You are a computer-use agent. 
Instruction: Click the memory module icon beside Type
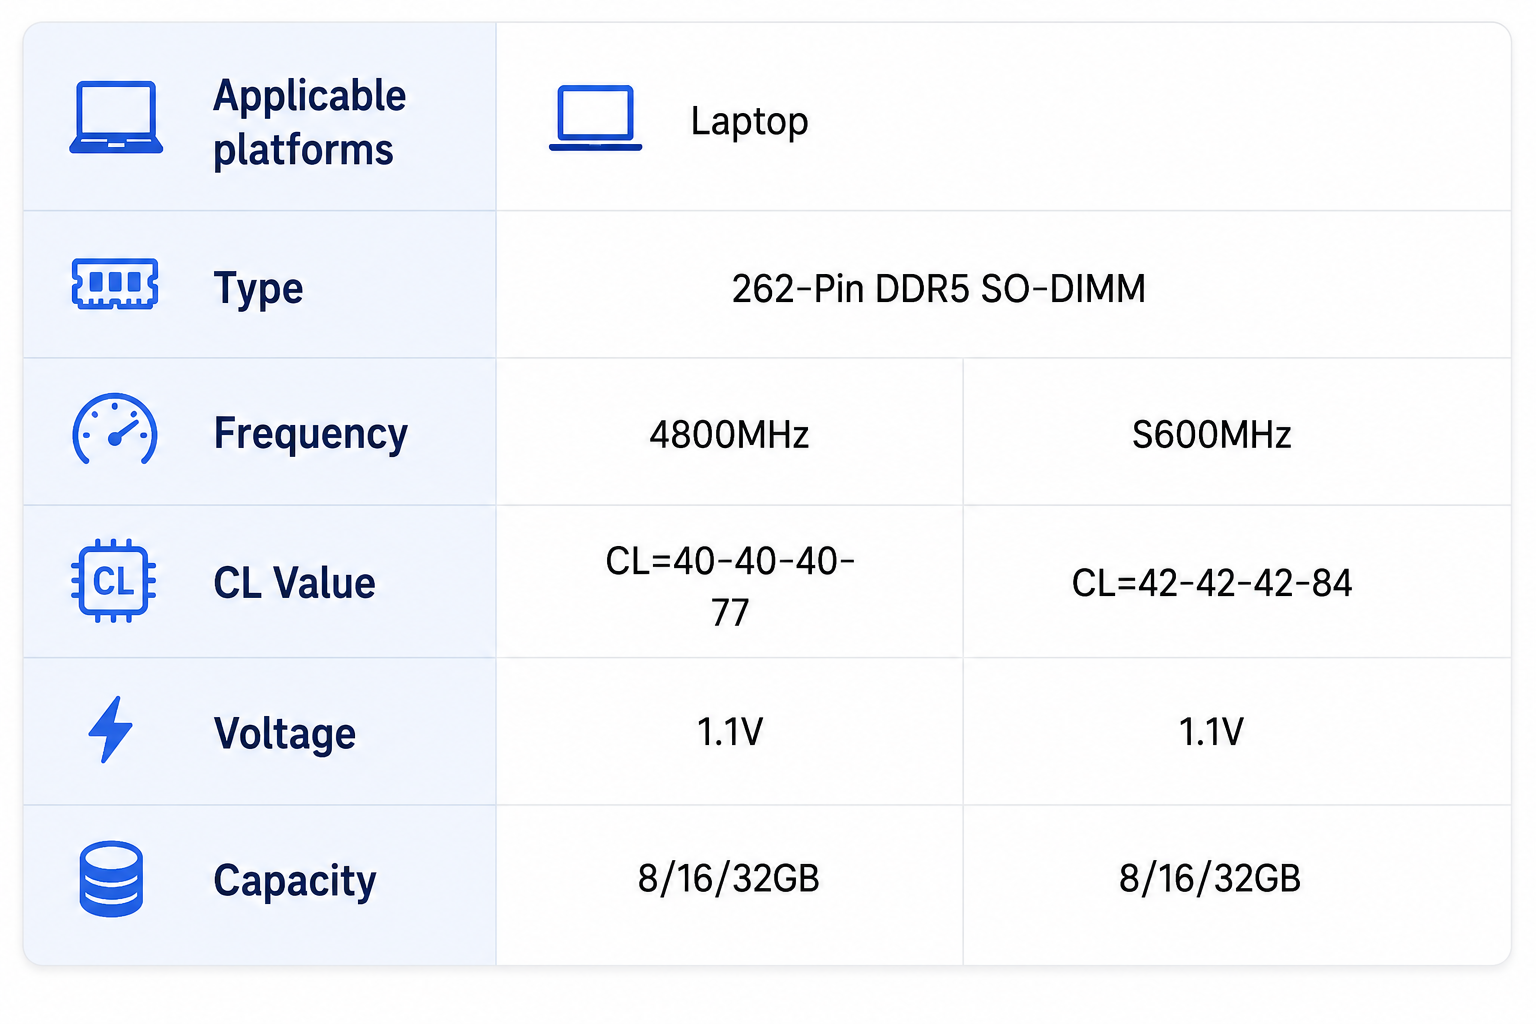coord(115,284)
